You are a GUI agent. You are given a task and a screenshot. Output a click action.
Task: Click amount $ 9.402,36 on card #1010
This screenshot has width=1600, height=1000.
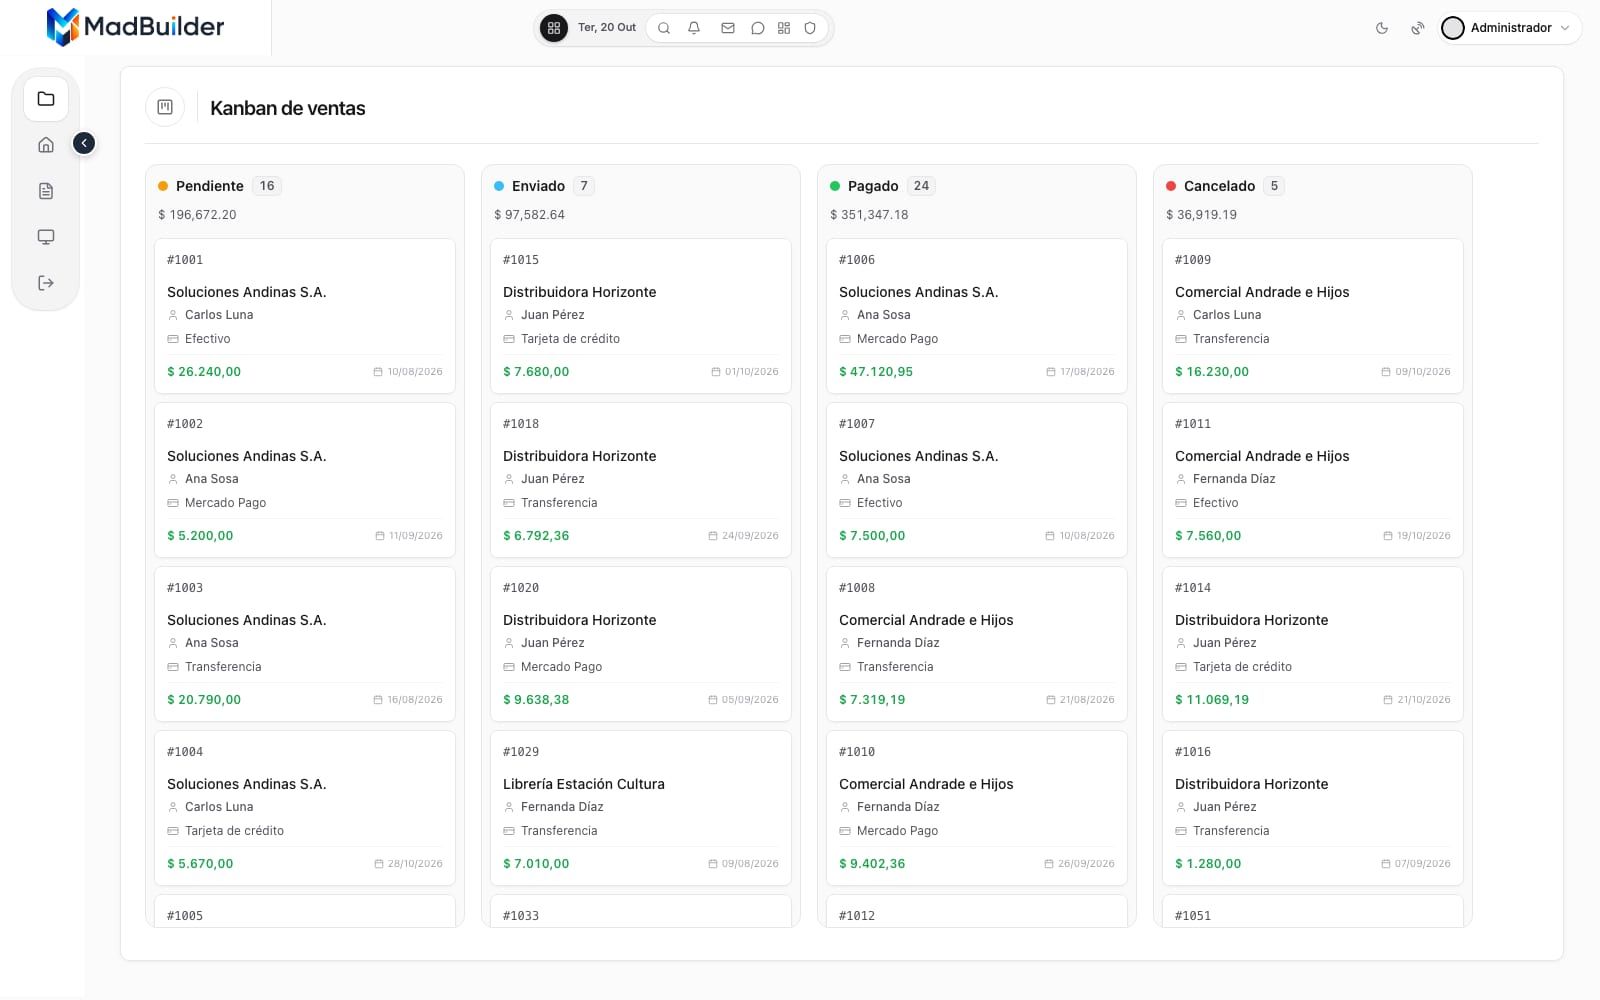(872, 864)
